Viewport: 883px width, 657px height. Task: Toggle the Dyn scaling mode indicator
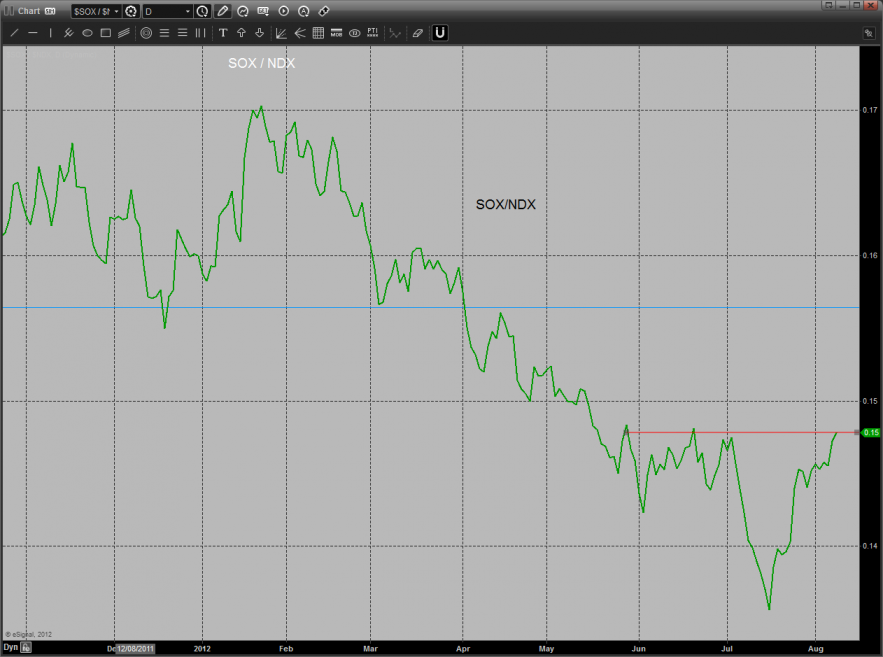pos(10,648)
